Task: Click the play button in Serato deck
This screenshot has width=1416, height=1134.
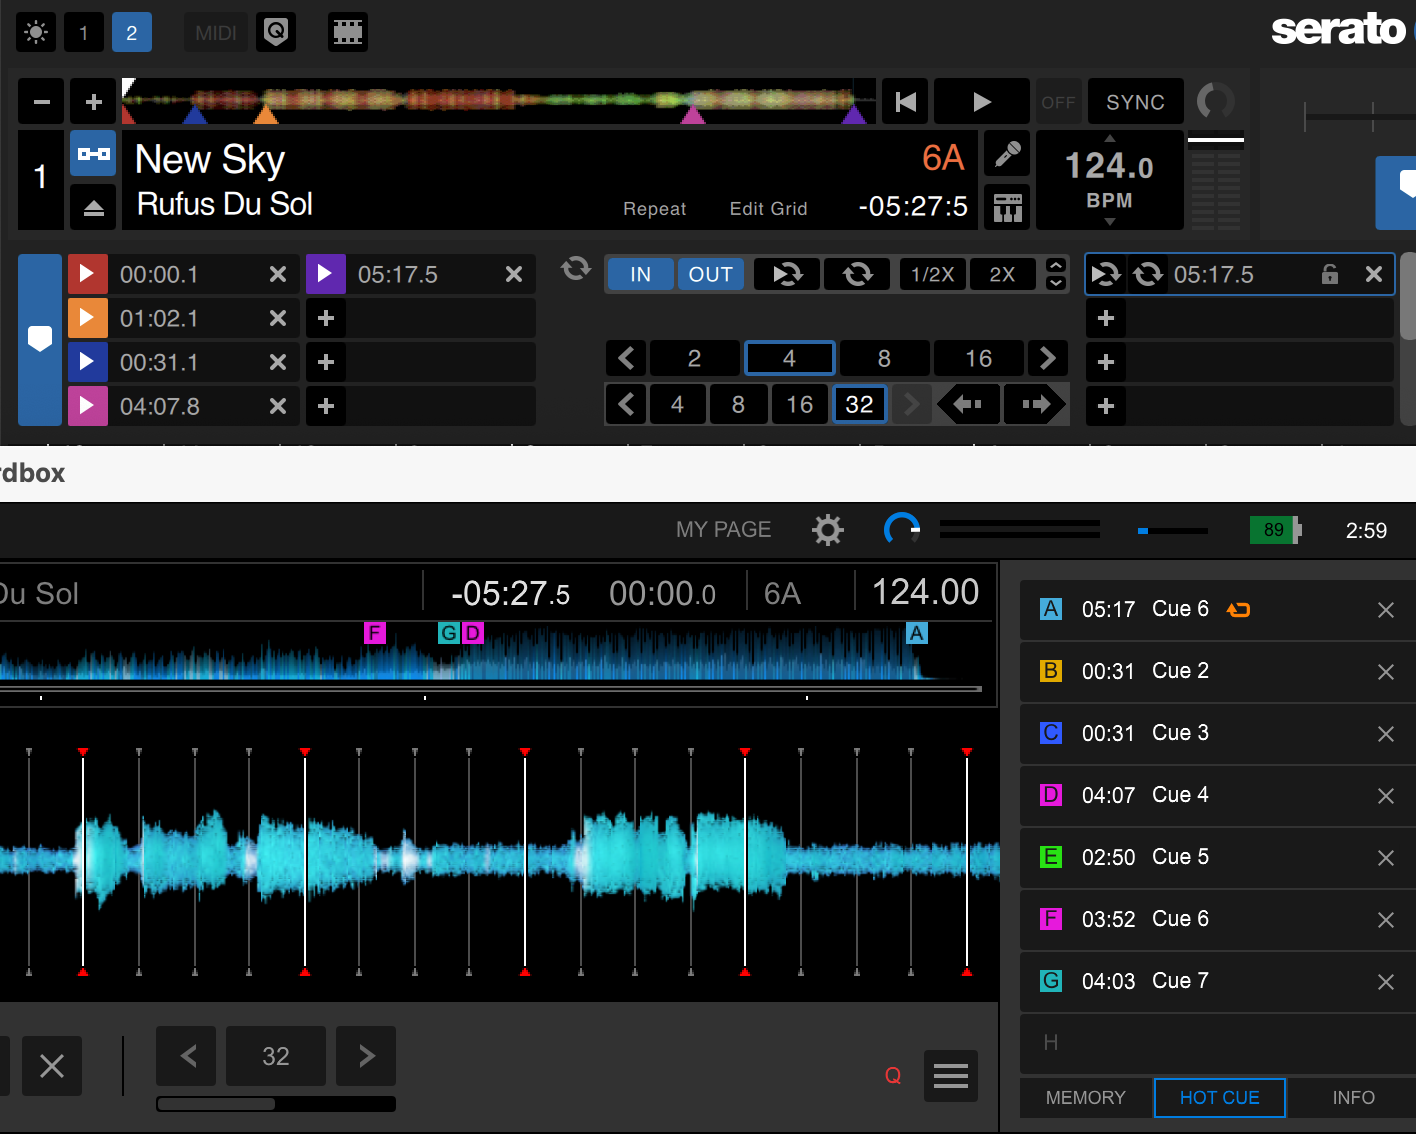Action: pyautogui.click(x=981, y=102)
